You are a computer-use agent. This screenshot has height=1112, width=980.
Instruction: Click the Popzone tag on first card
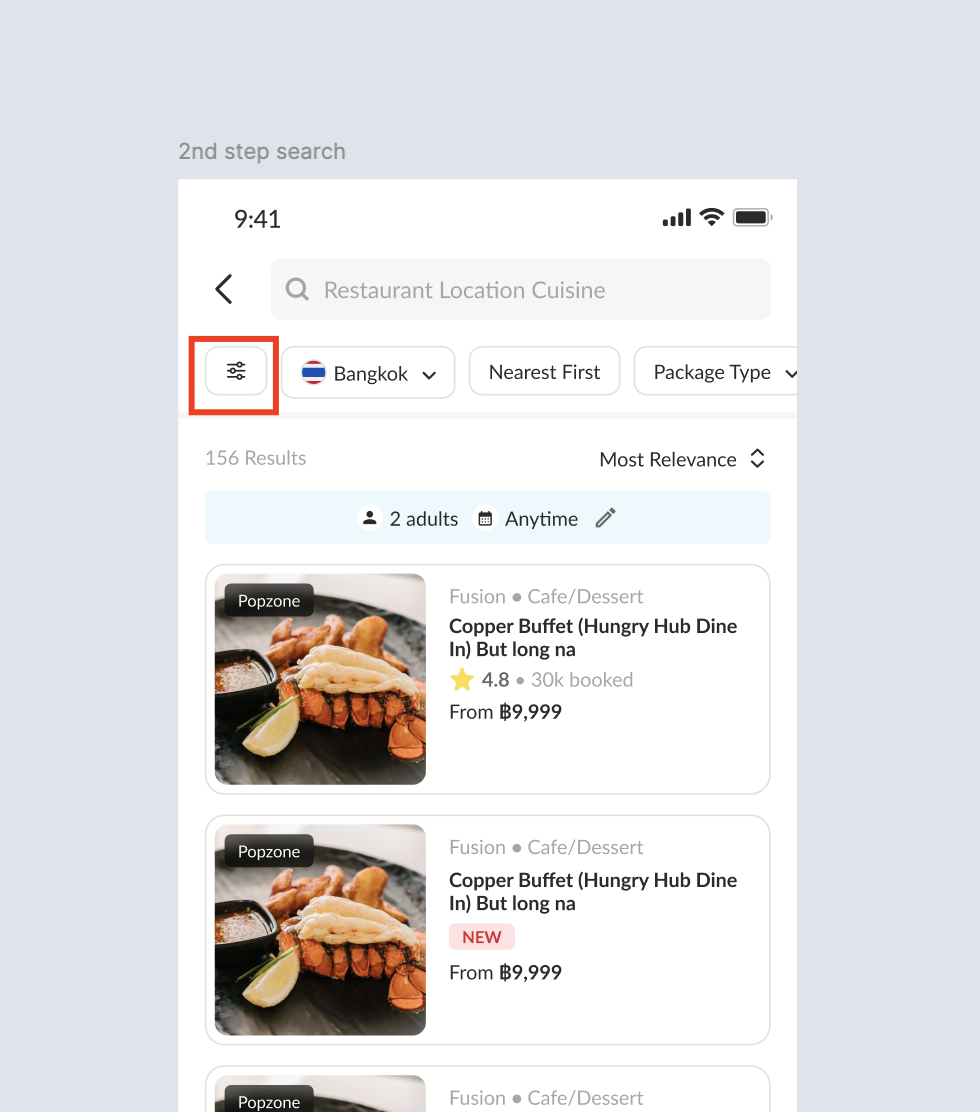(x=269, y=601)
